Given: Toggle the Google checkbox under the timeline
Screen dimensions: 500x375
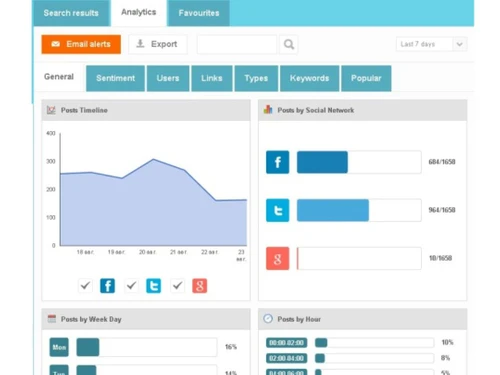Looking at the screenshot, I should pos(177,286).
